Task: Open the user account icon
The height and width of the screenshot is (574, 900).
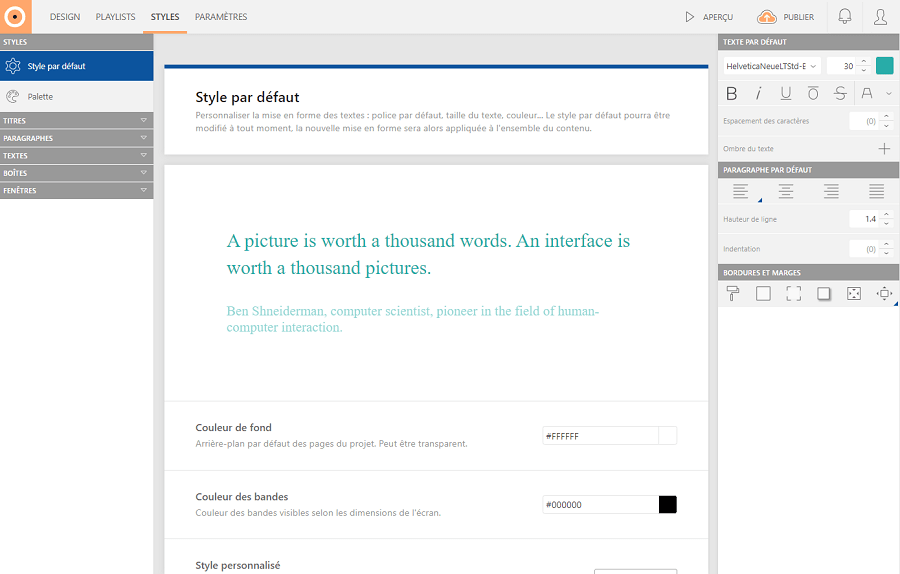Action: pos(880,17)
